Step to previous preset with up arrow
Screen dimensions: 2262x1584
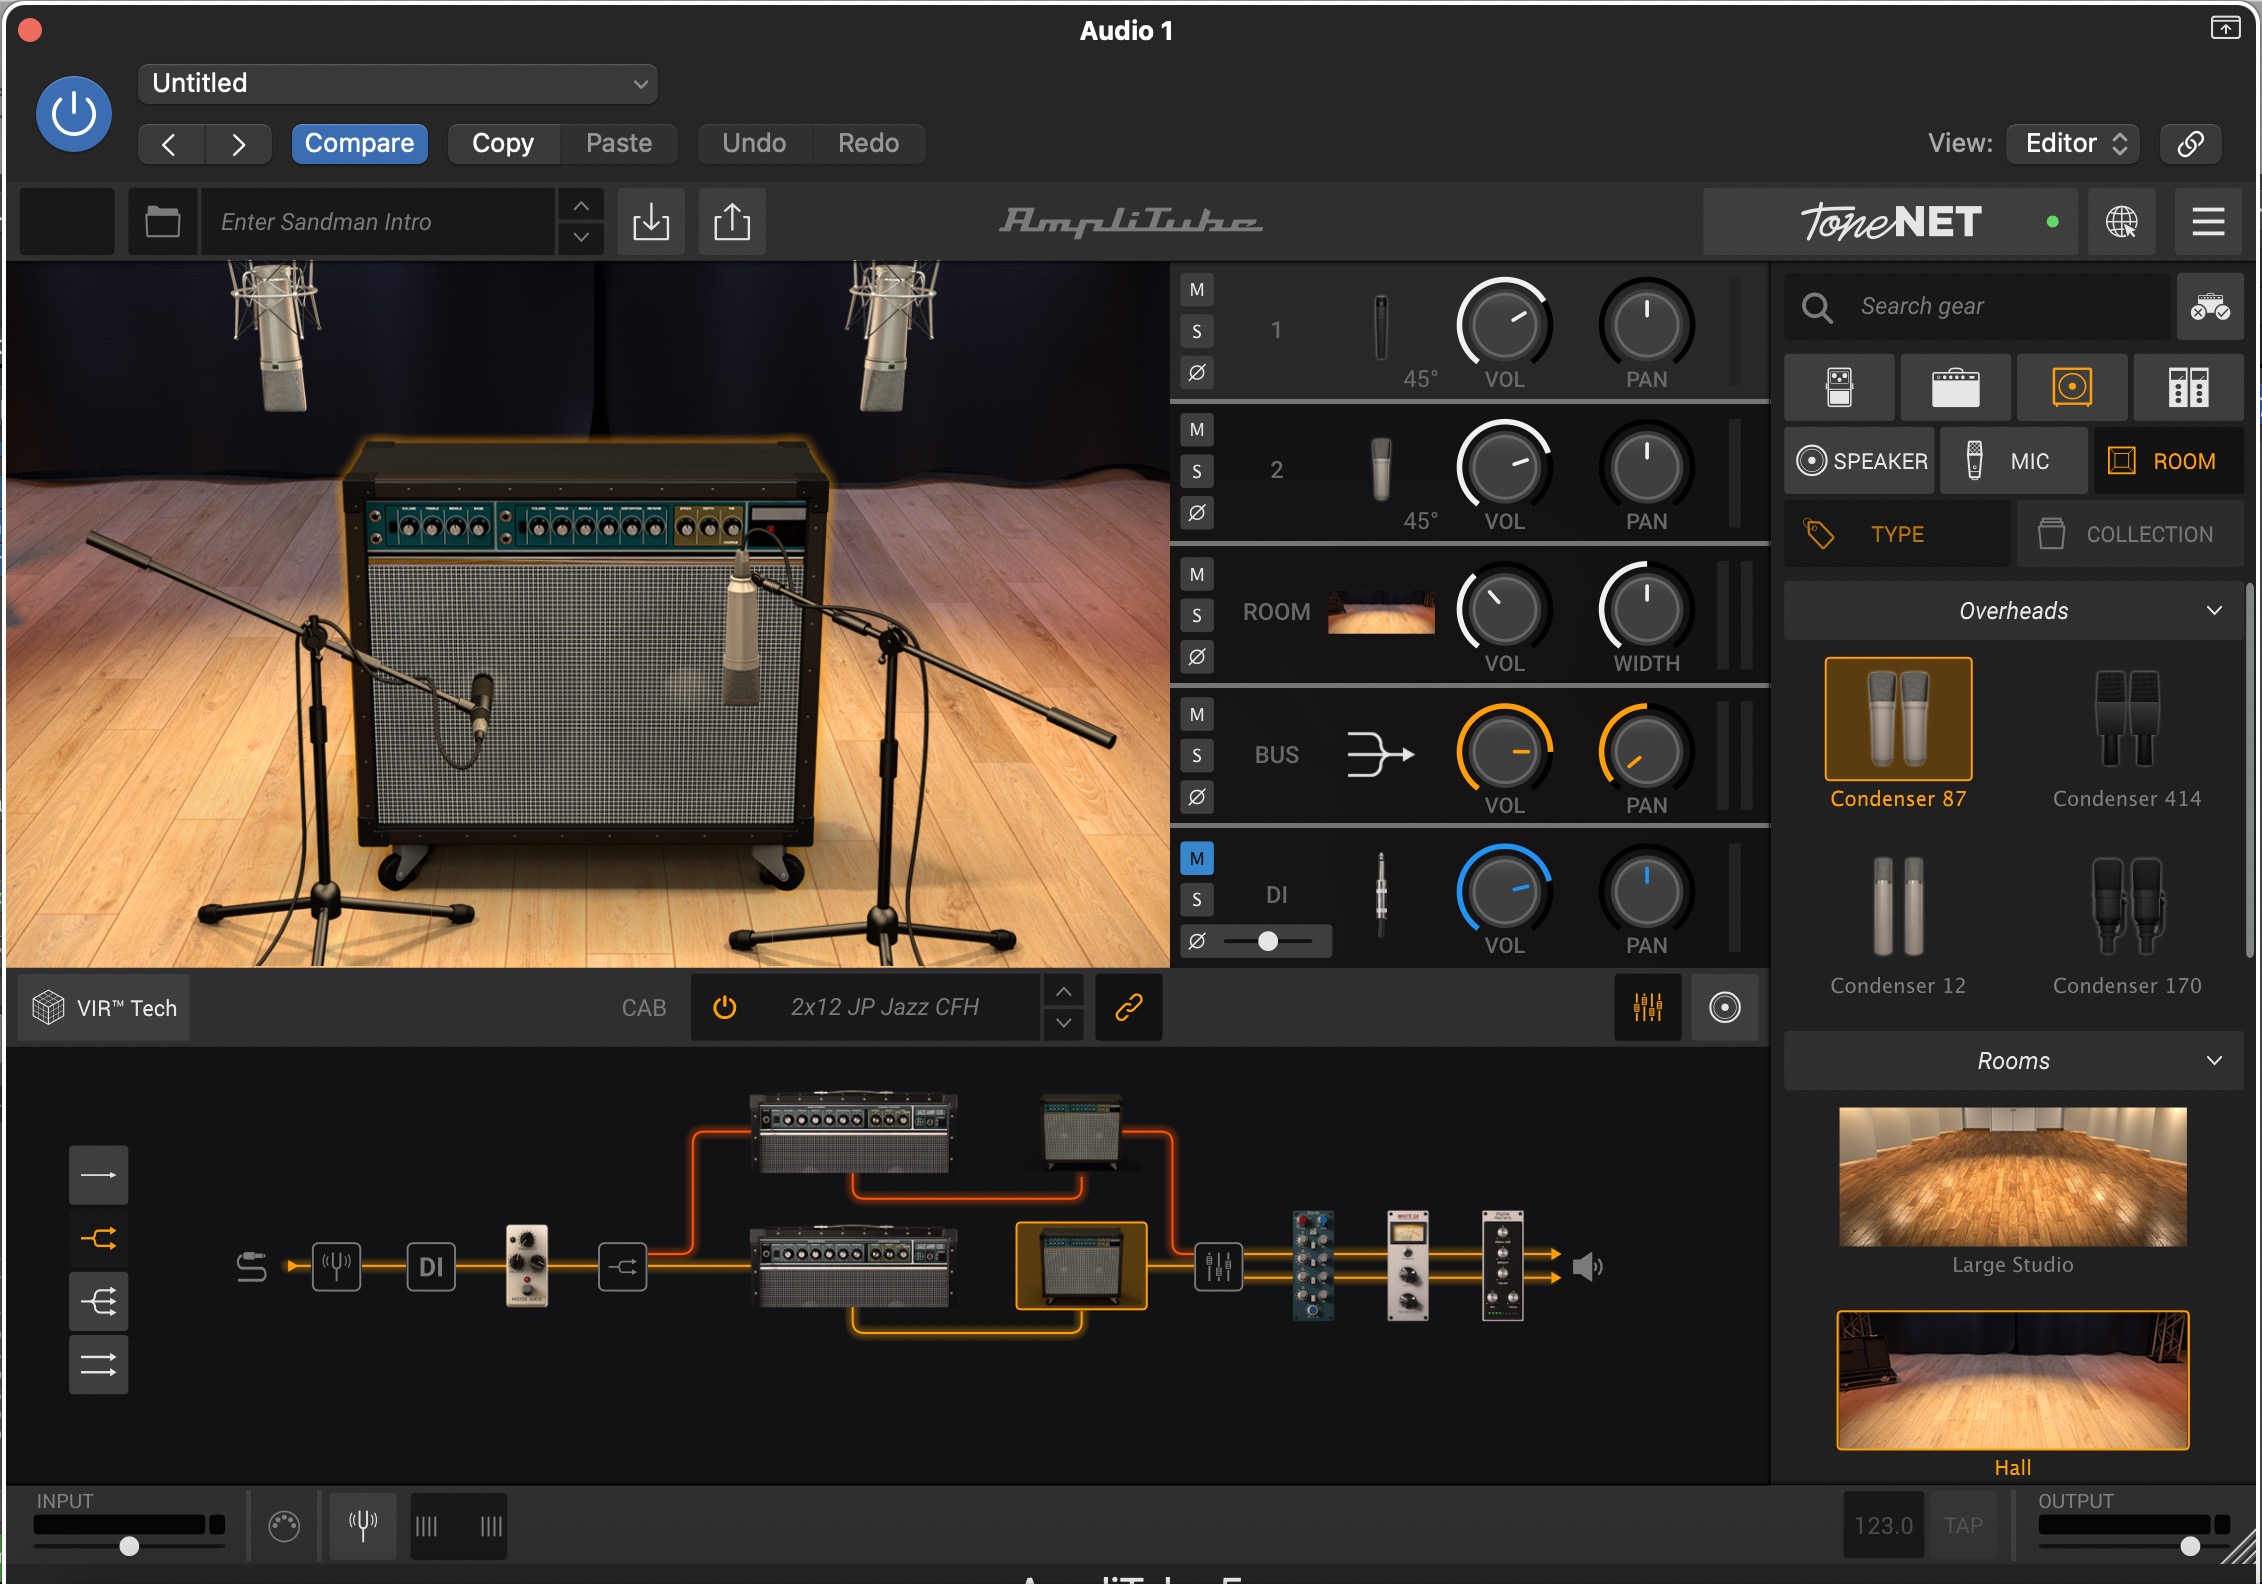(580, 206)
